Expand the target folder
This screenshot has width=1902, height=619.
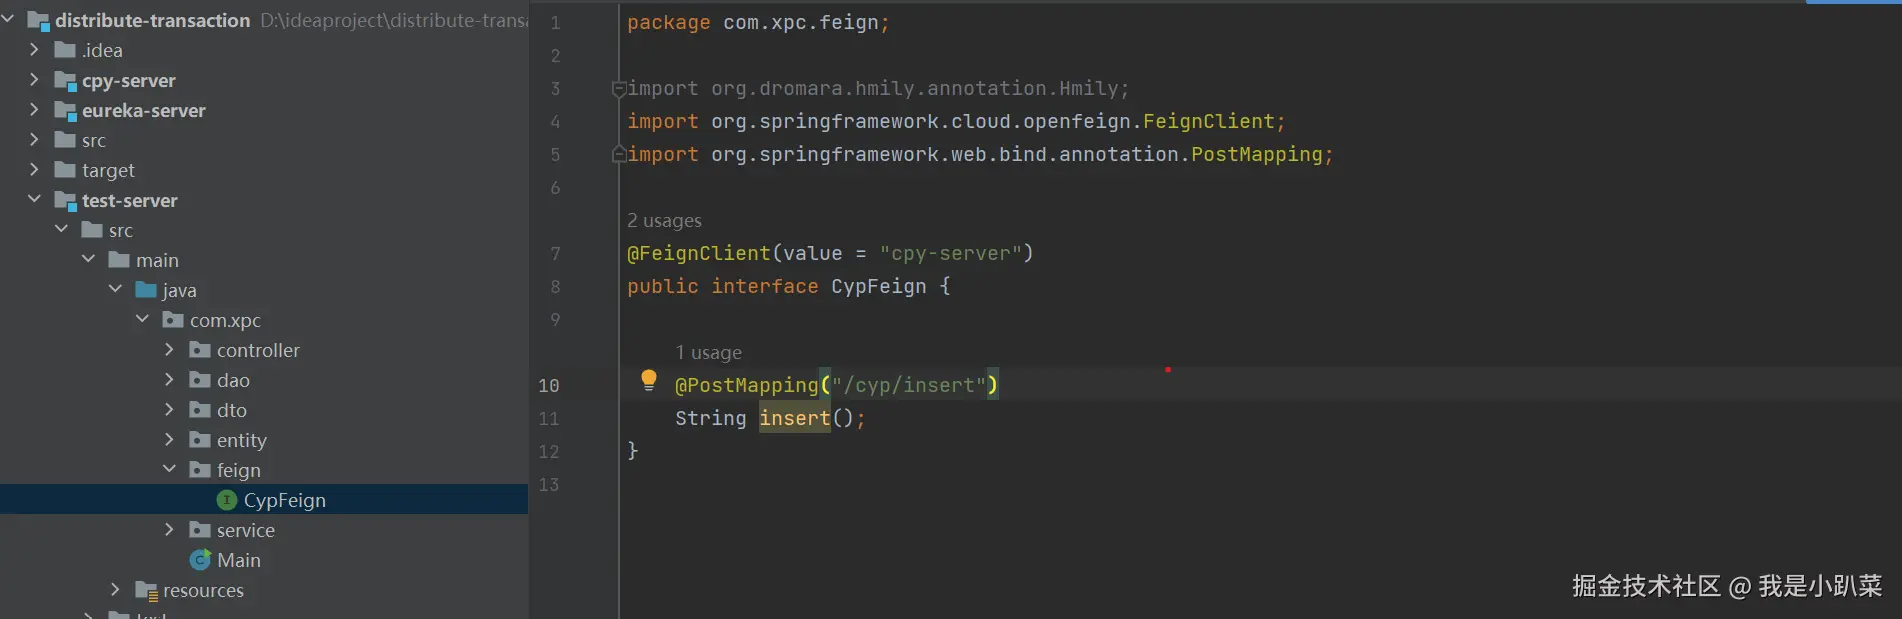pyautogui.click(x=34, y=170)
